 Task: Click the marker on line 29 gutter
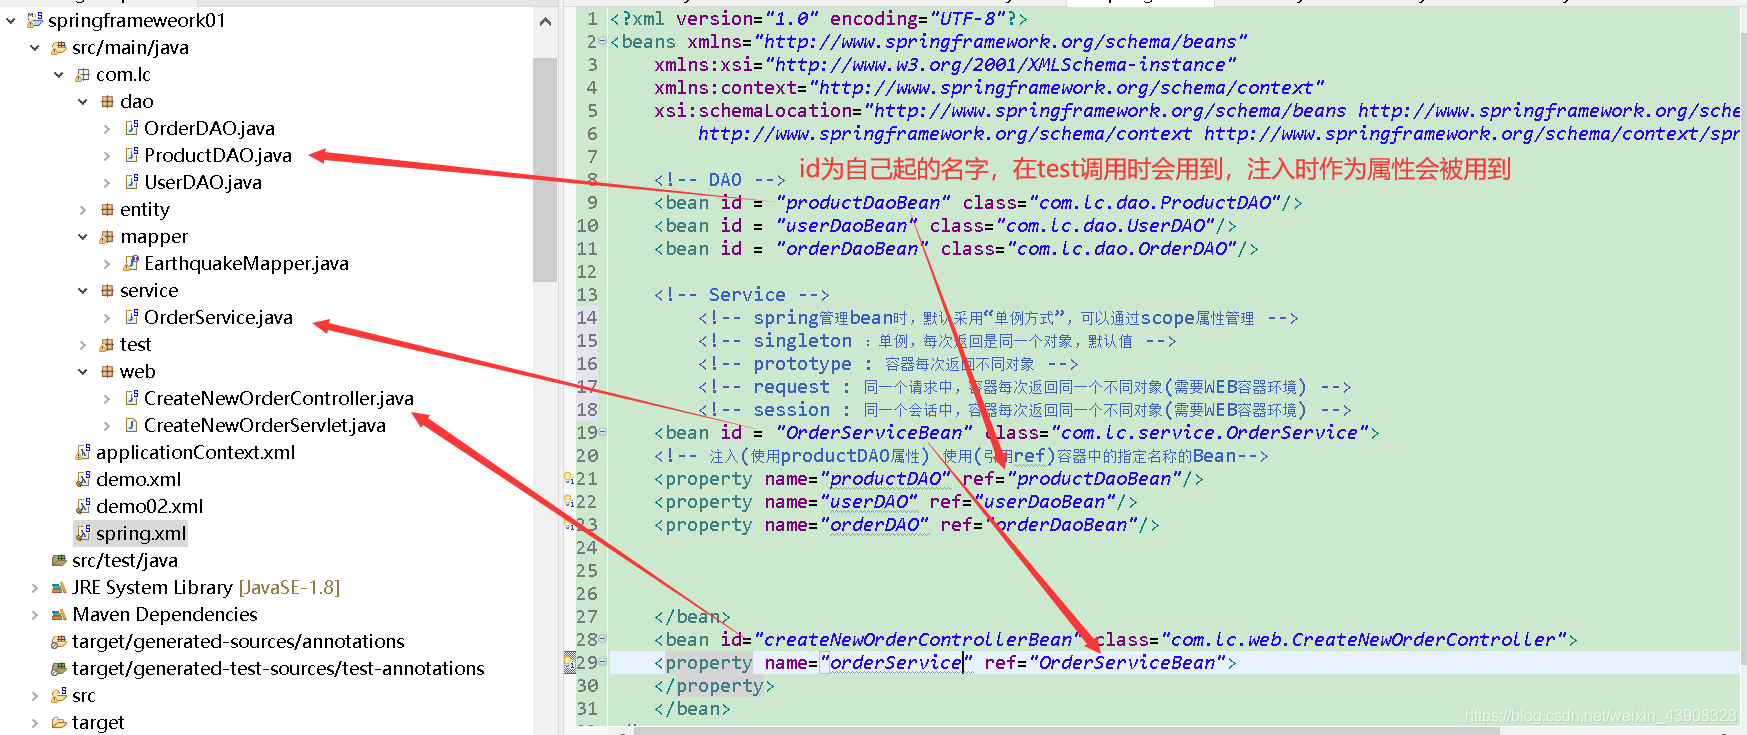(x=569, y=662)
